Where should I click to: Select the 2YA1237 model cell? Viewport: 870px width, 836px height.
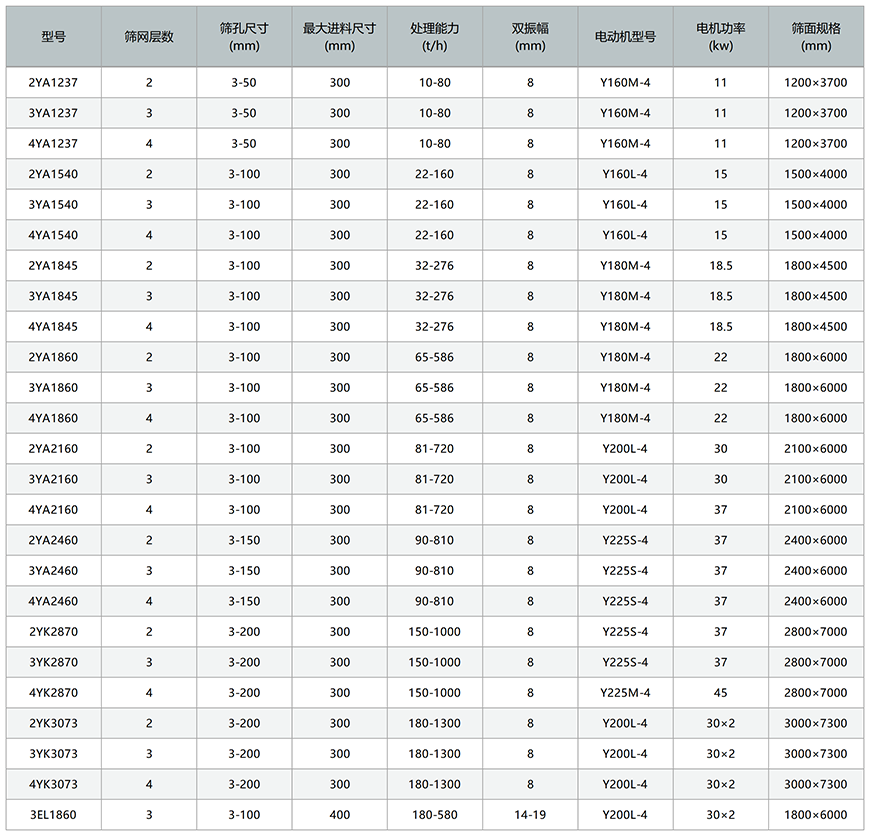(53, 83)
